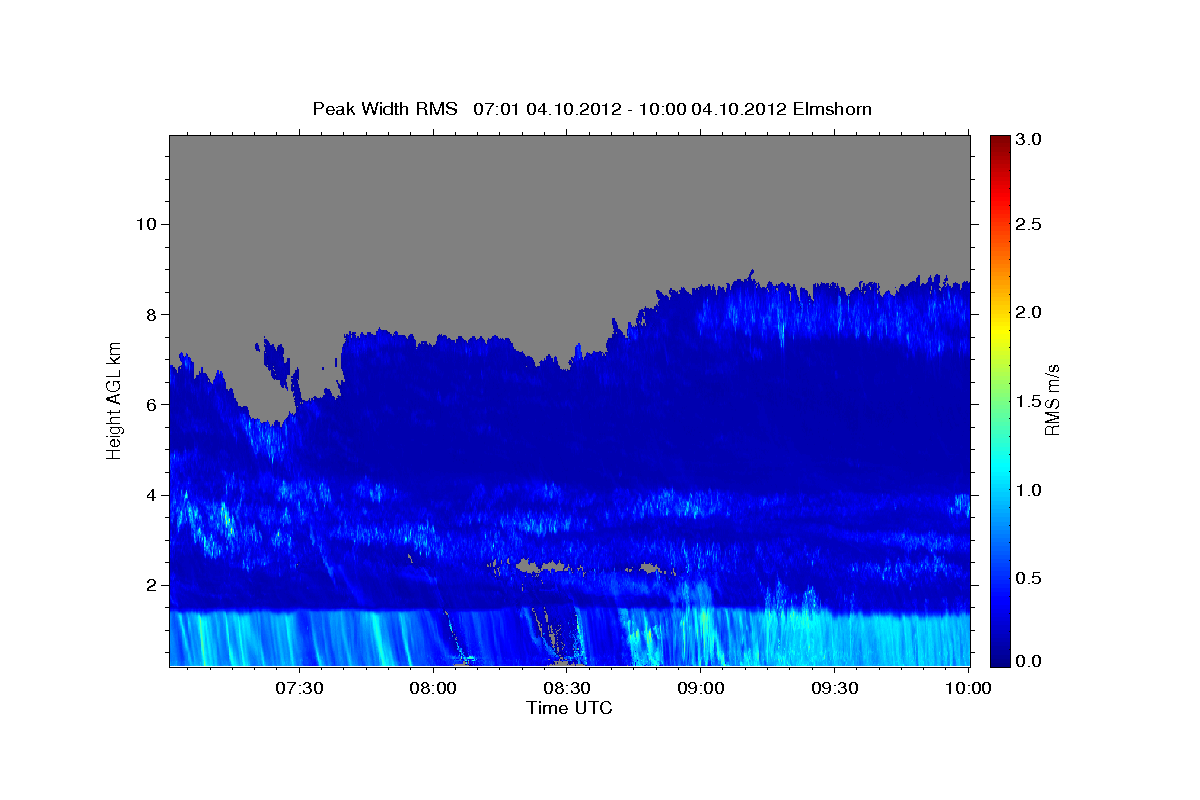Click the 'RMS m/s' colorbar label
The width and height of the screenshot is (1200, 800).
[1052, 400]
